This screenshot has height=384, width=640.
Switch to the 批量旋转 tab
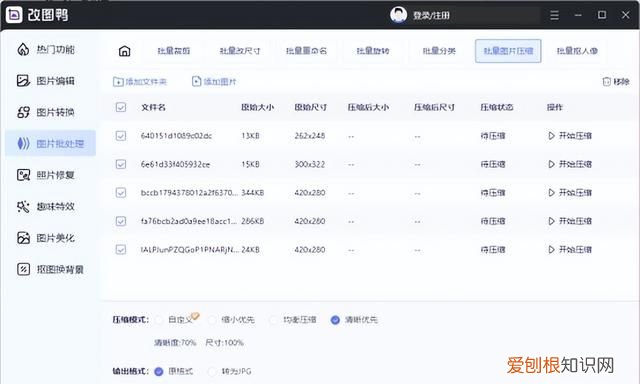tap(373, 51)
